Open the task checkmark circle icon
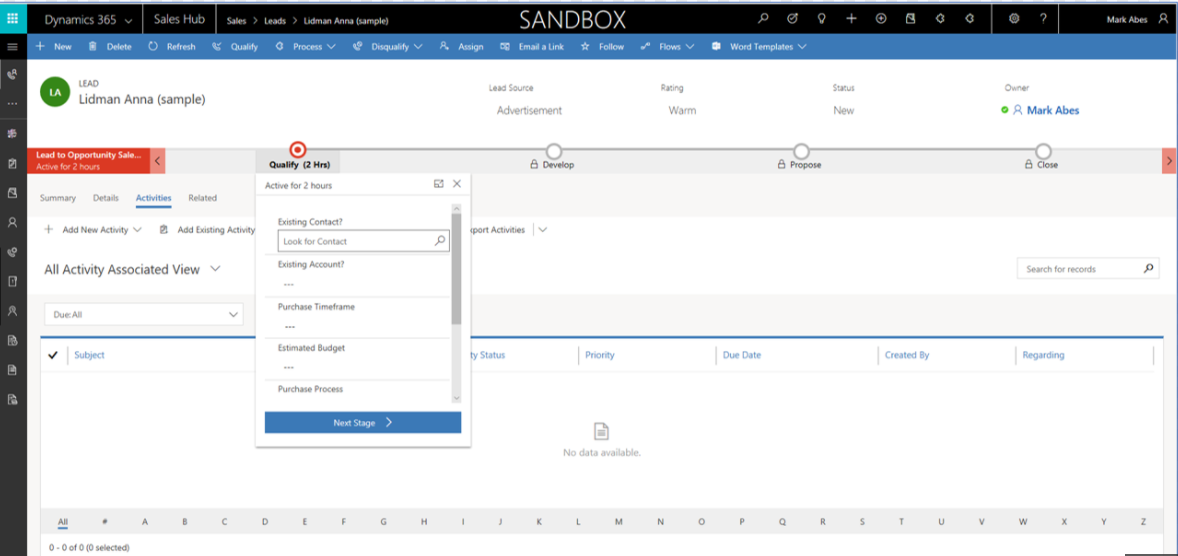Viewport: 1178px width, 556px height. pos(793,20)
